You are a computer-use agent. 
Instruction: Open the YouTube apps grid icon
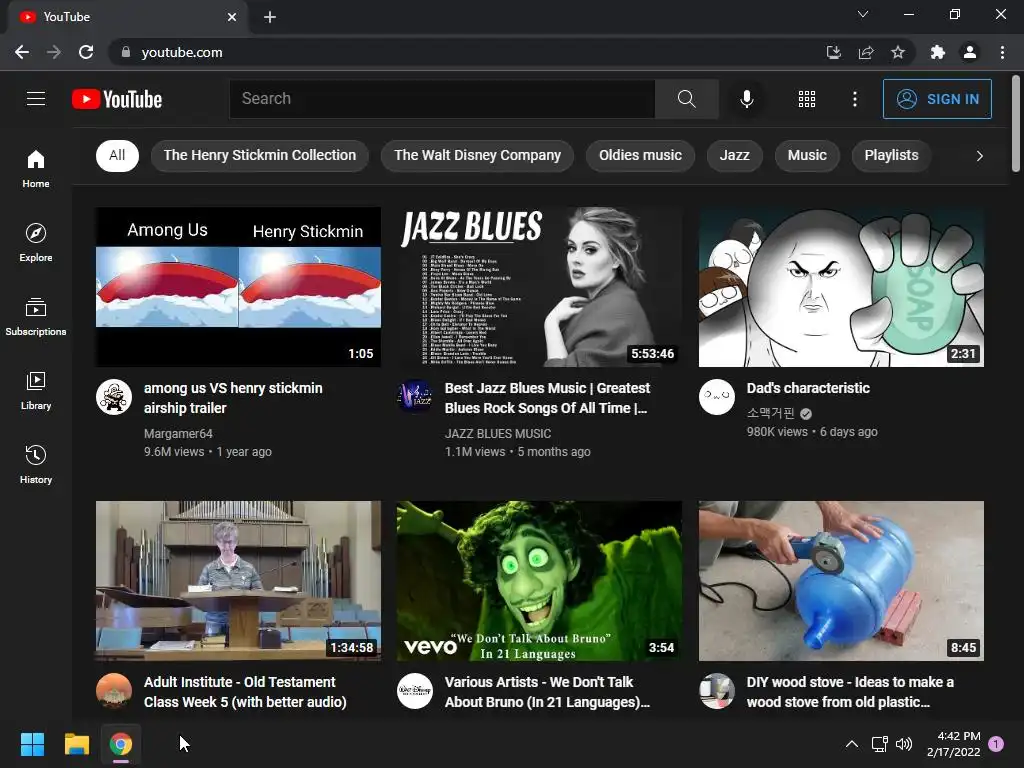tap(807, 99)
